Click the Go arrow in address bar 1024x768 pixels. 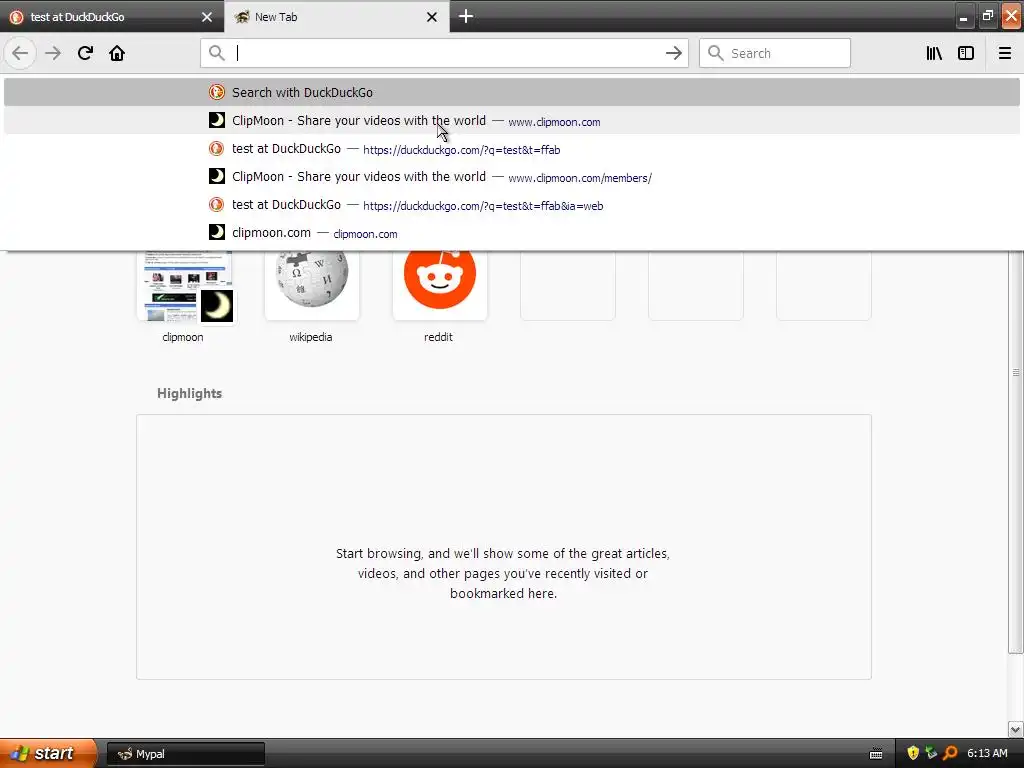point(673,53)
